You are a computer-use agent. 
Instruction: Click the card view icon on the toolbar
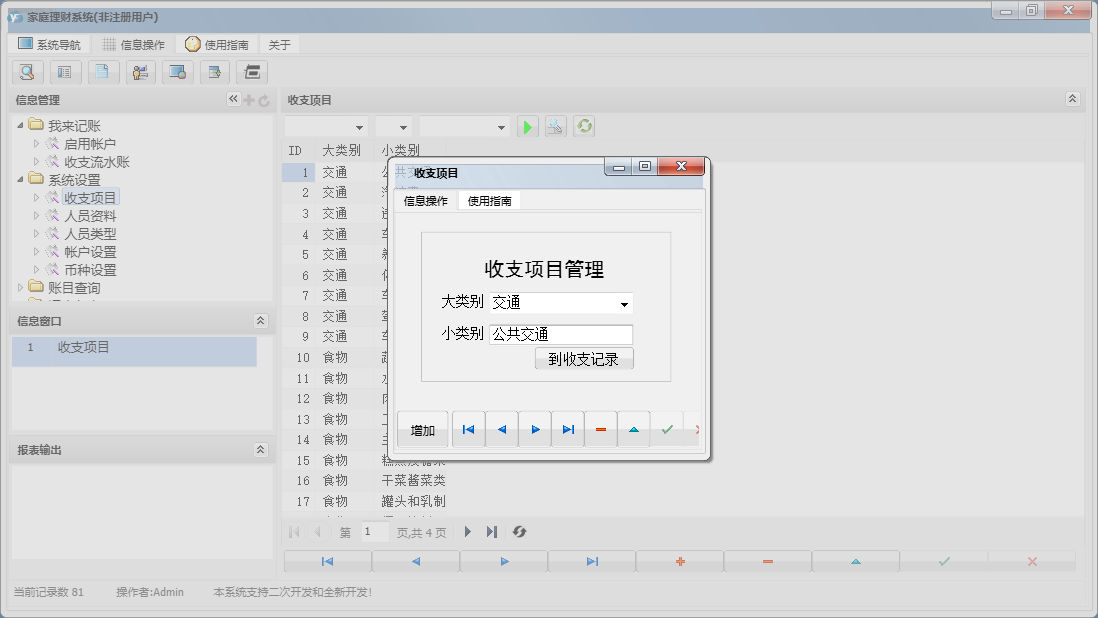click(65, 72)
